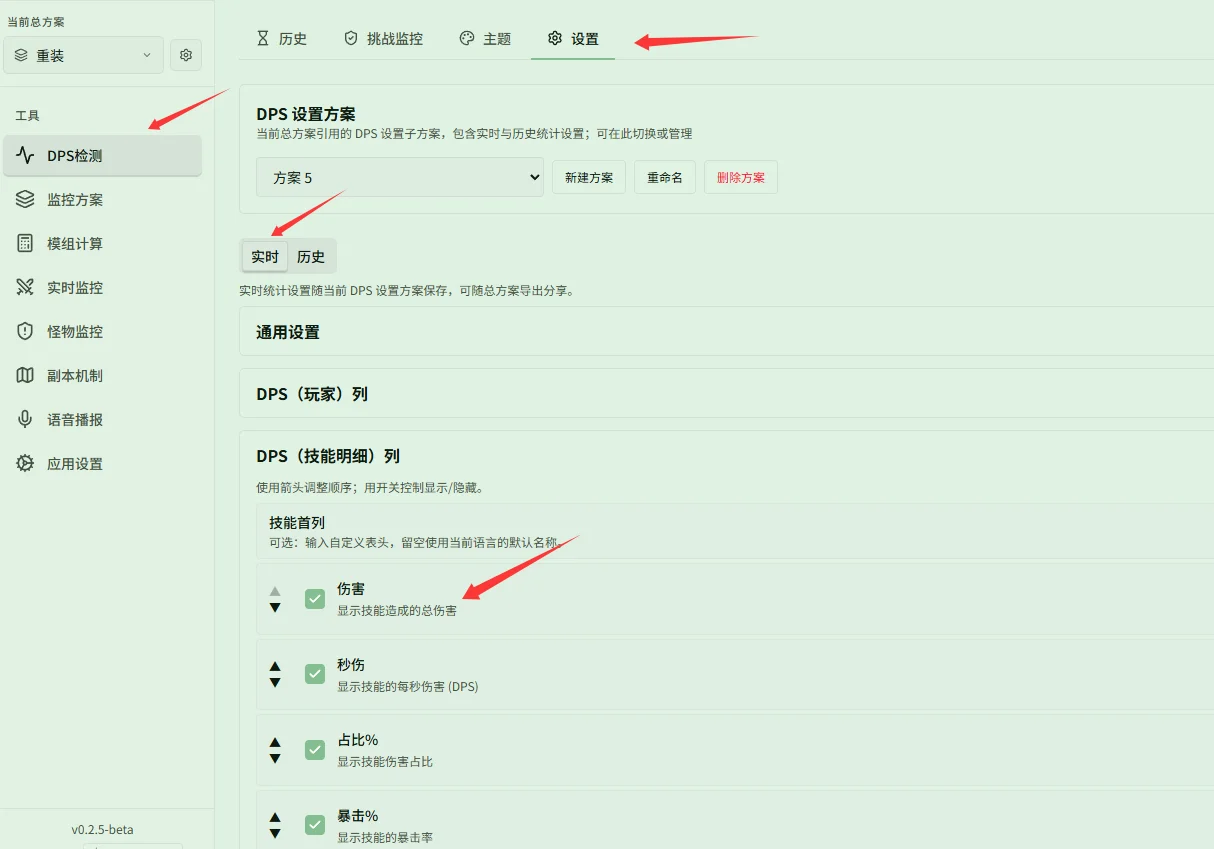Uncheck the 秒伤 column checkbox
Viewport: 1214px width, 849px height.
[x=315, y=674]
